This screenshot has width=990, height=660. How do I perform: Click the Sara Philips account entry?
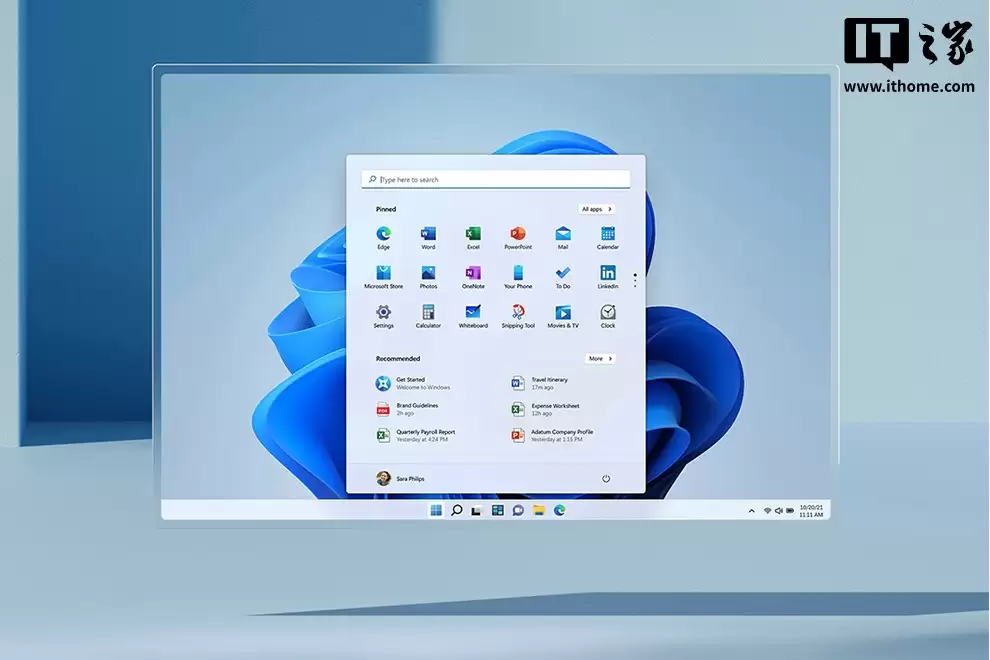tap(404, 478)
